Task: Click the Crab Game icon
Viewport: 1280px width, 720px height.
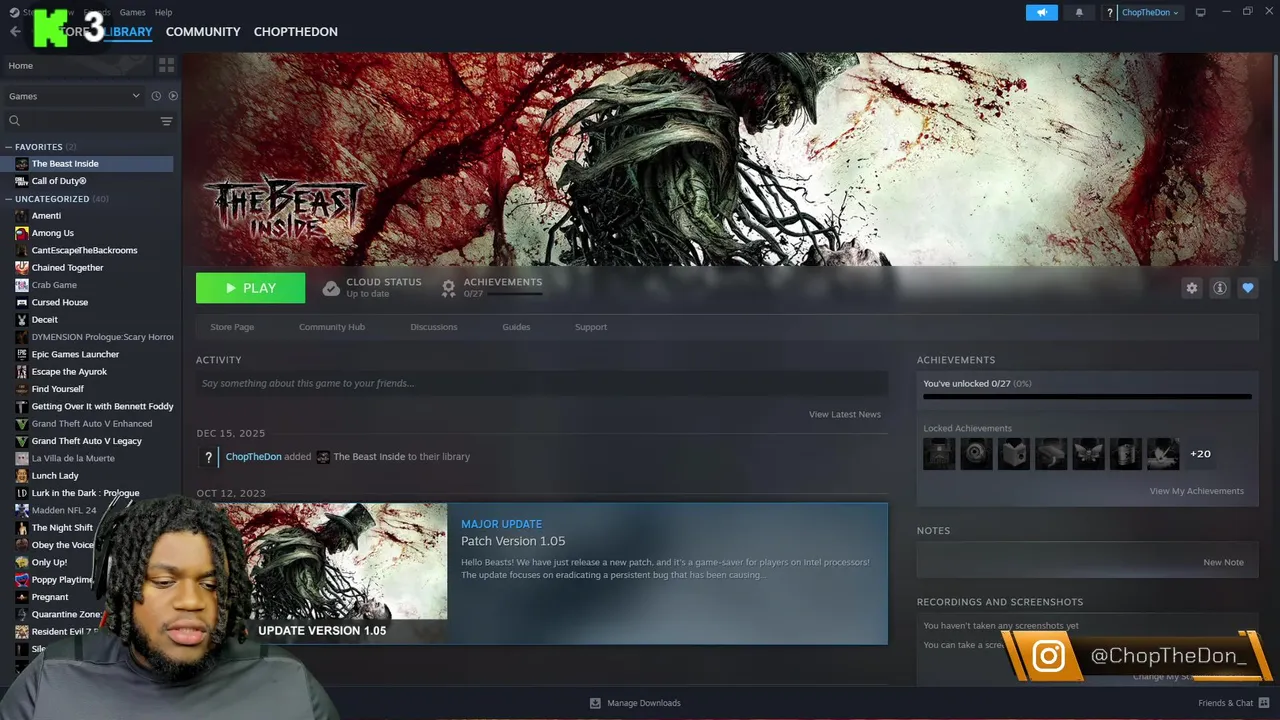Action: click(x=22, y=285)
